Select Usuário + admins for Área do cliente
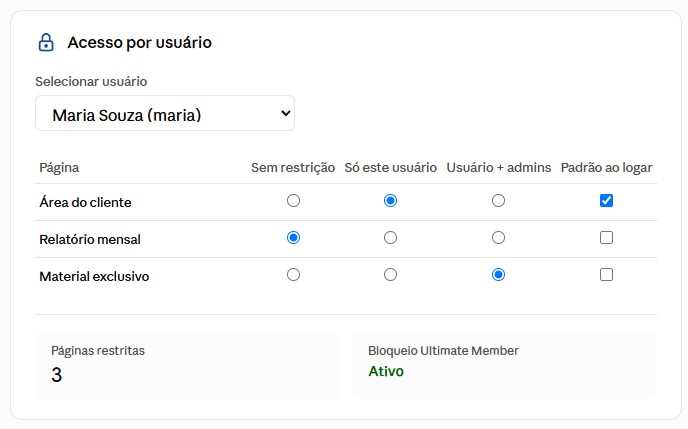Viewport: 688px width, 429px height. click(498, 200)
